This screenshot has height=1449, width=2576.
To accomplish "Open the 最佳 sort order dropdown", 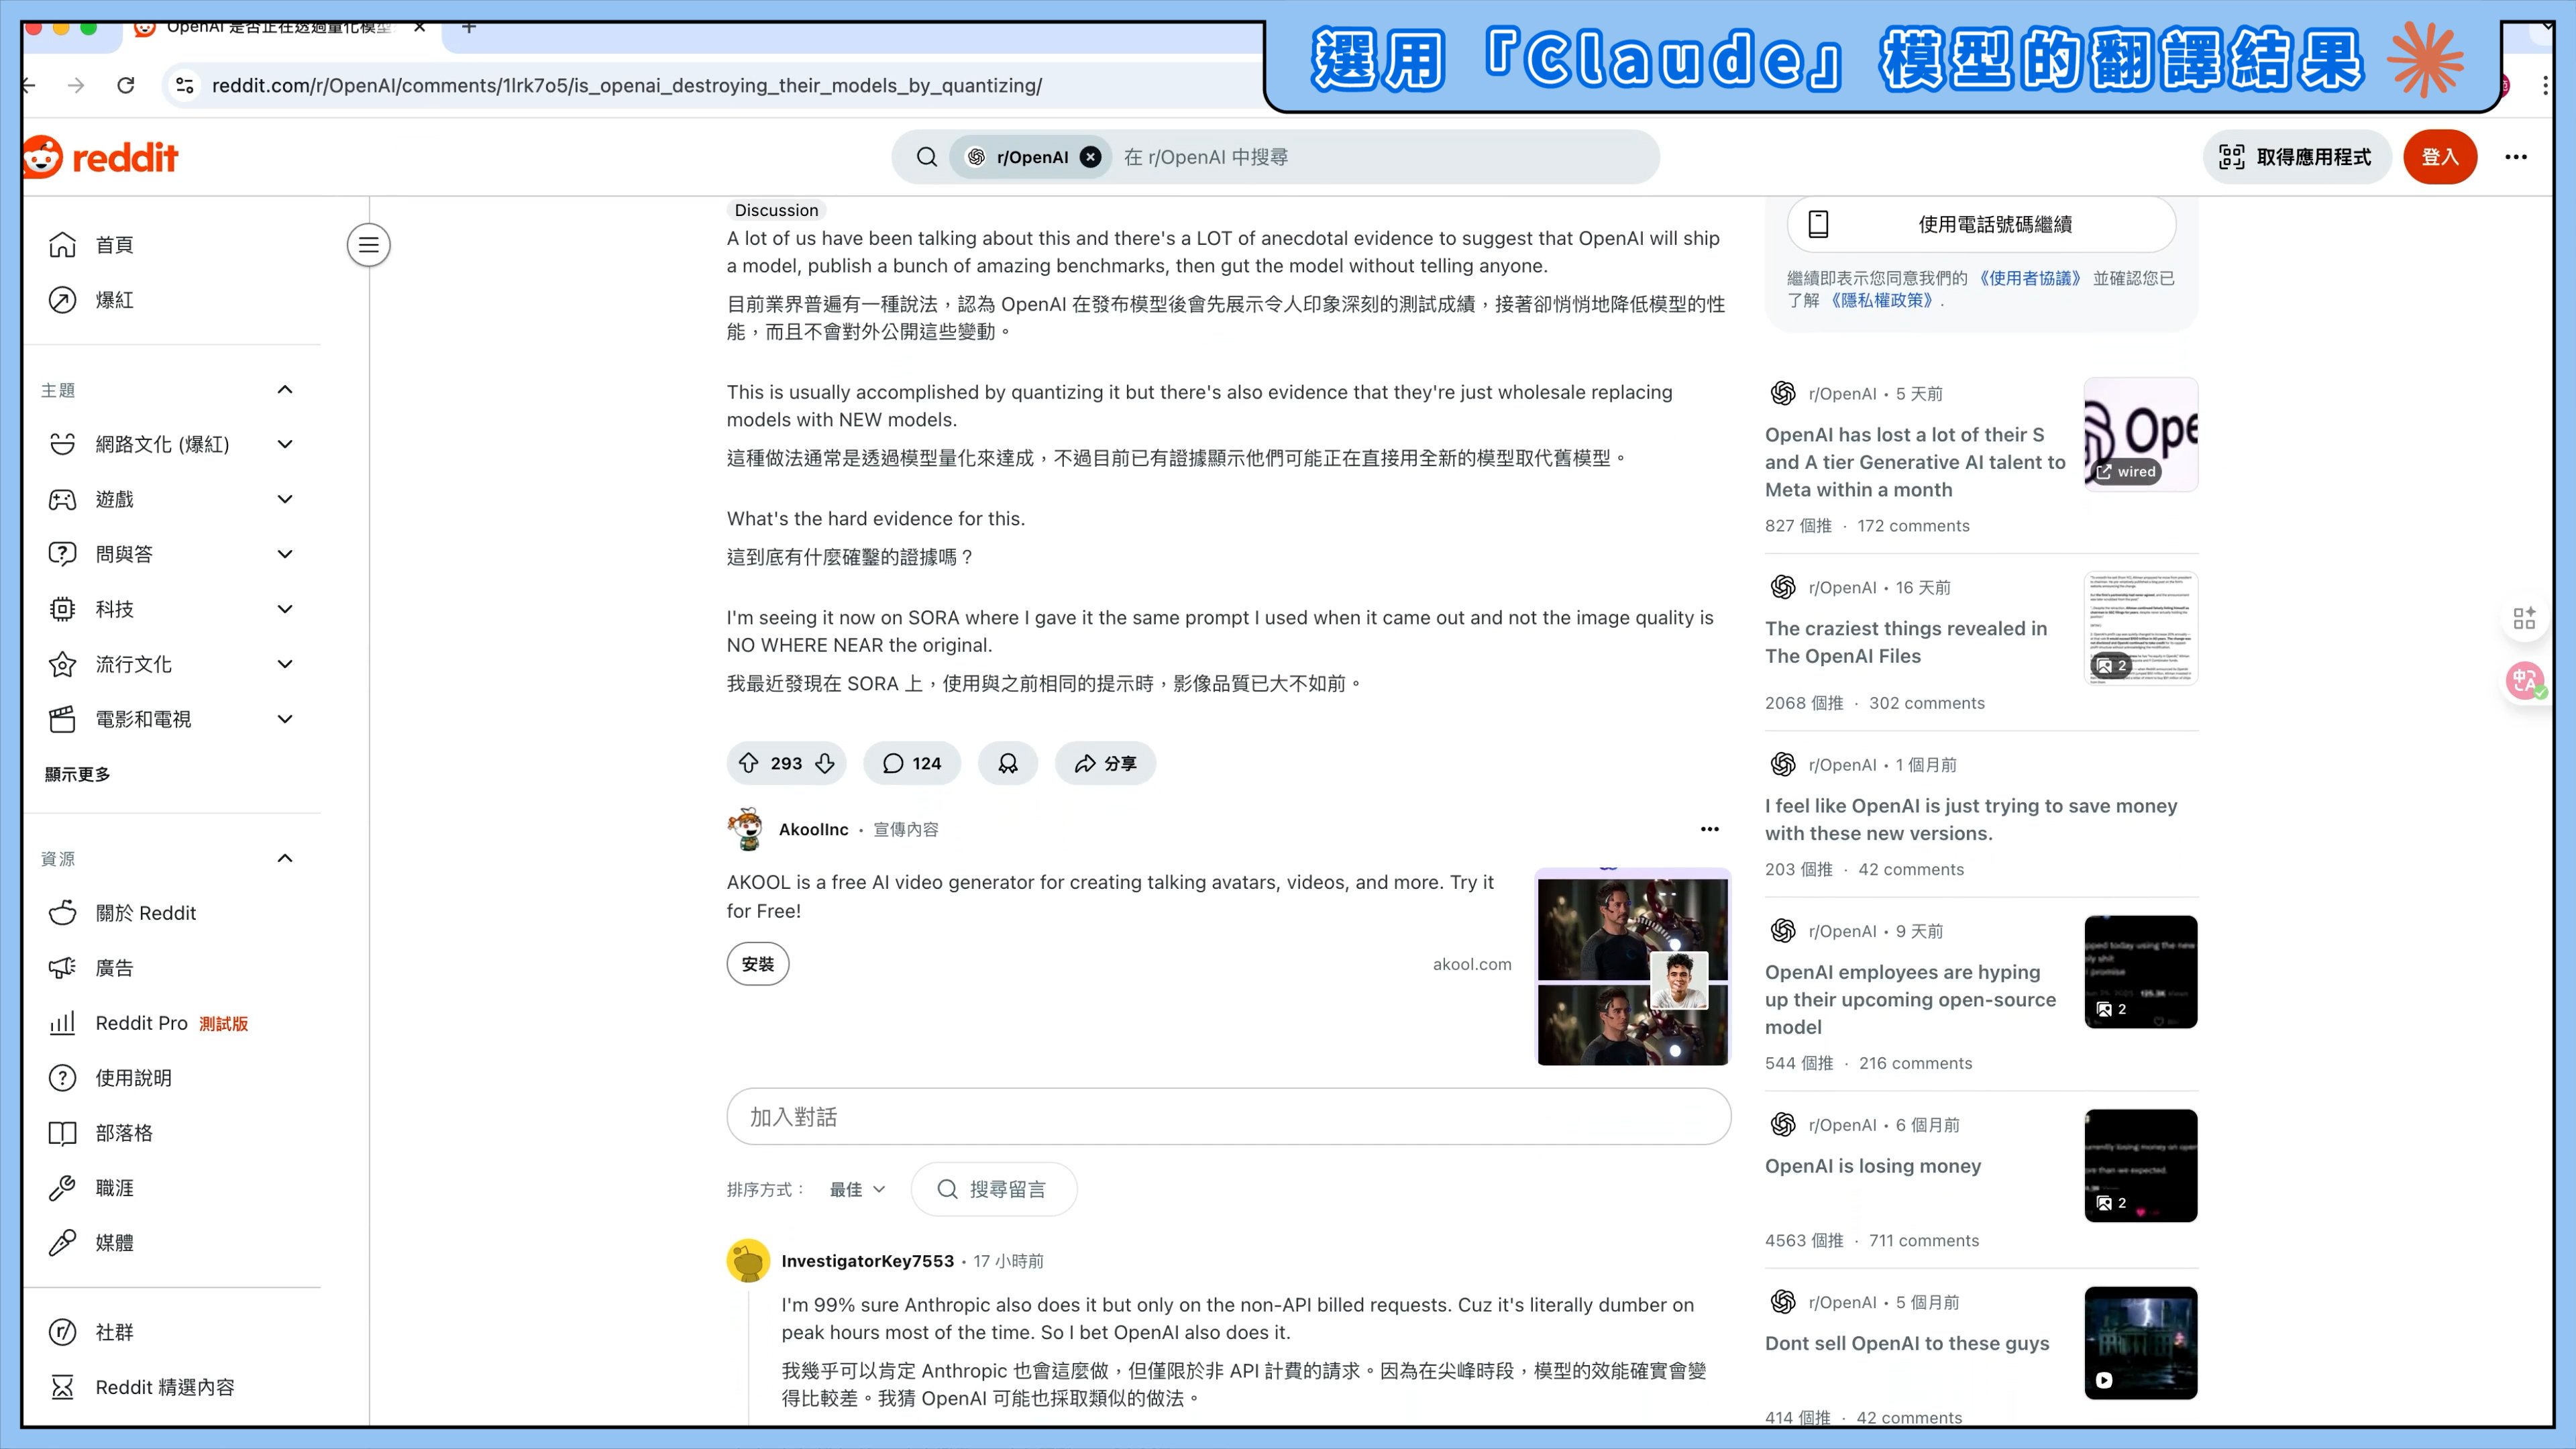I will [x=858, y=1189].
